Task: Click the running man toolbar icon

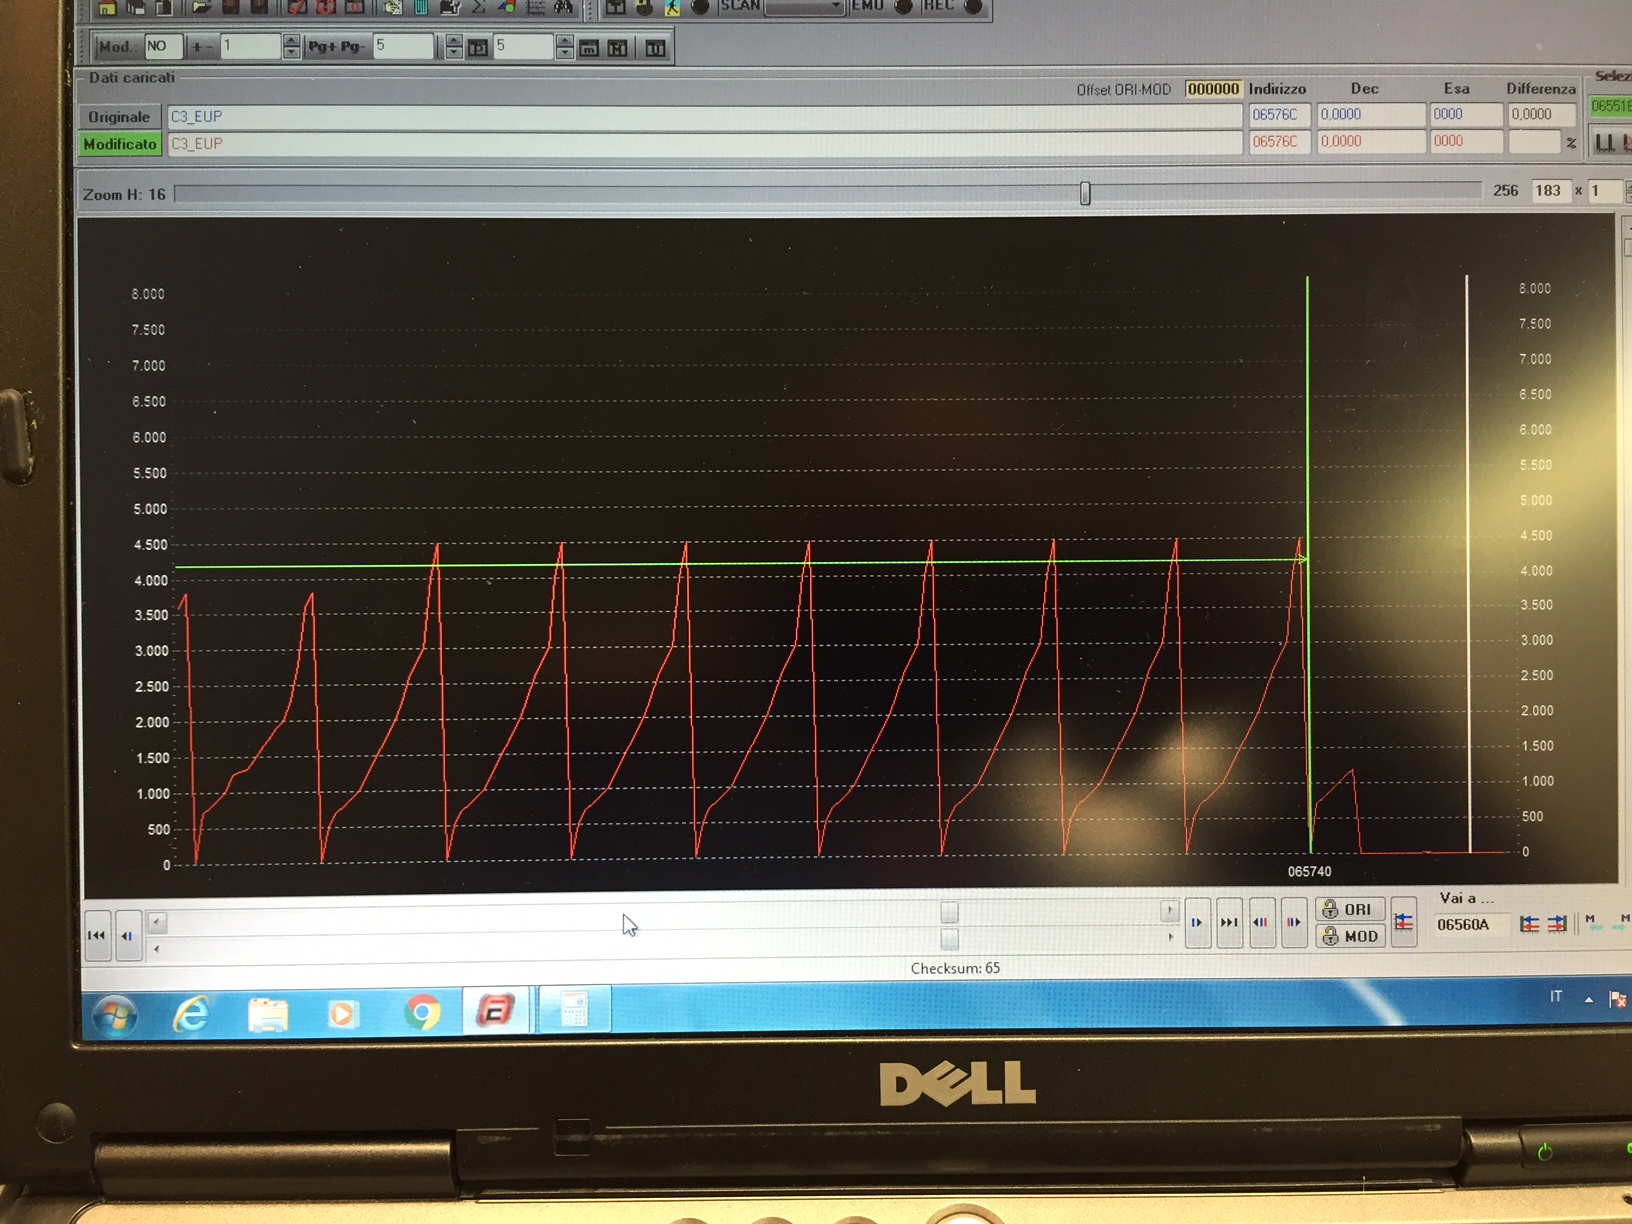Action: click(x=672, y=7)
